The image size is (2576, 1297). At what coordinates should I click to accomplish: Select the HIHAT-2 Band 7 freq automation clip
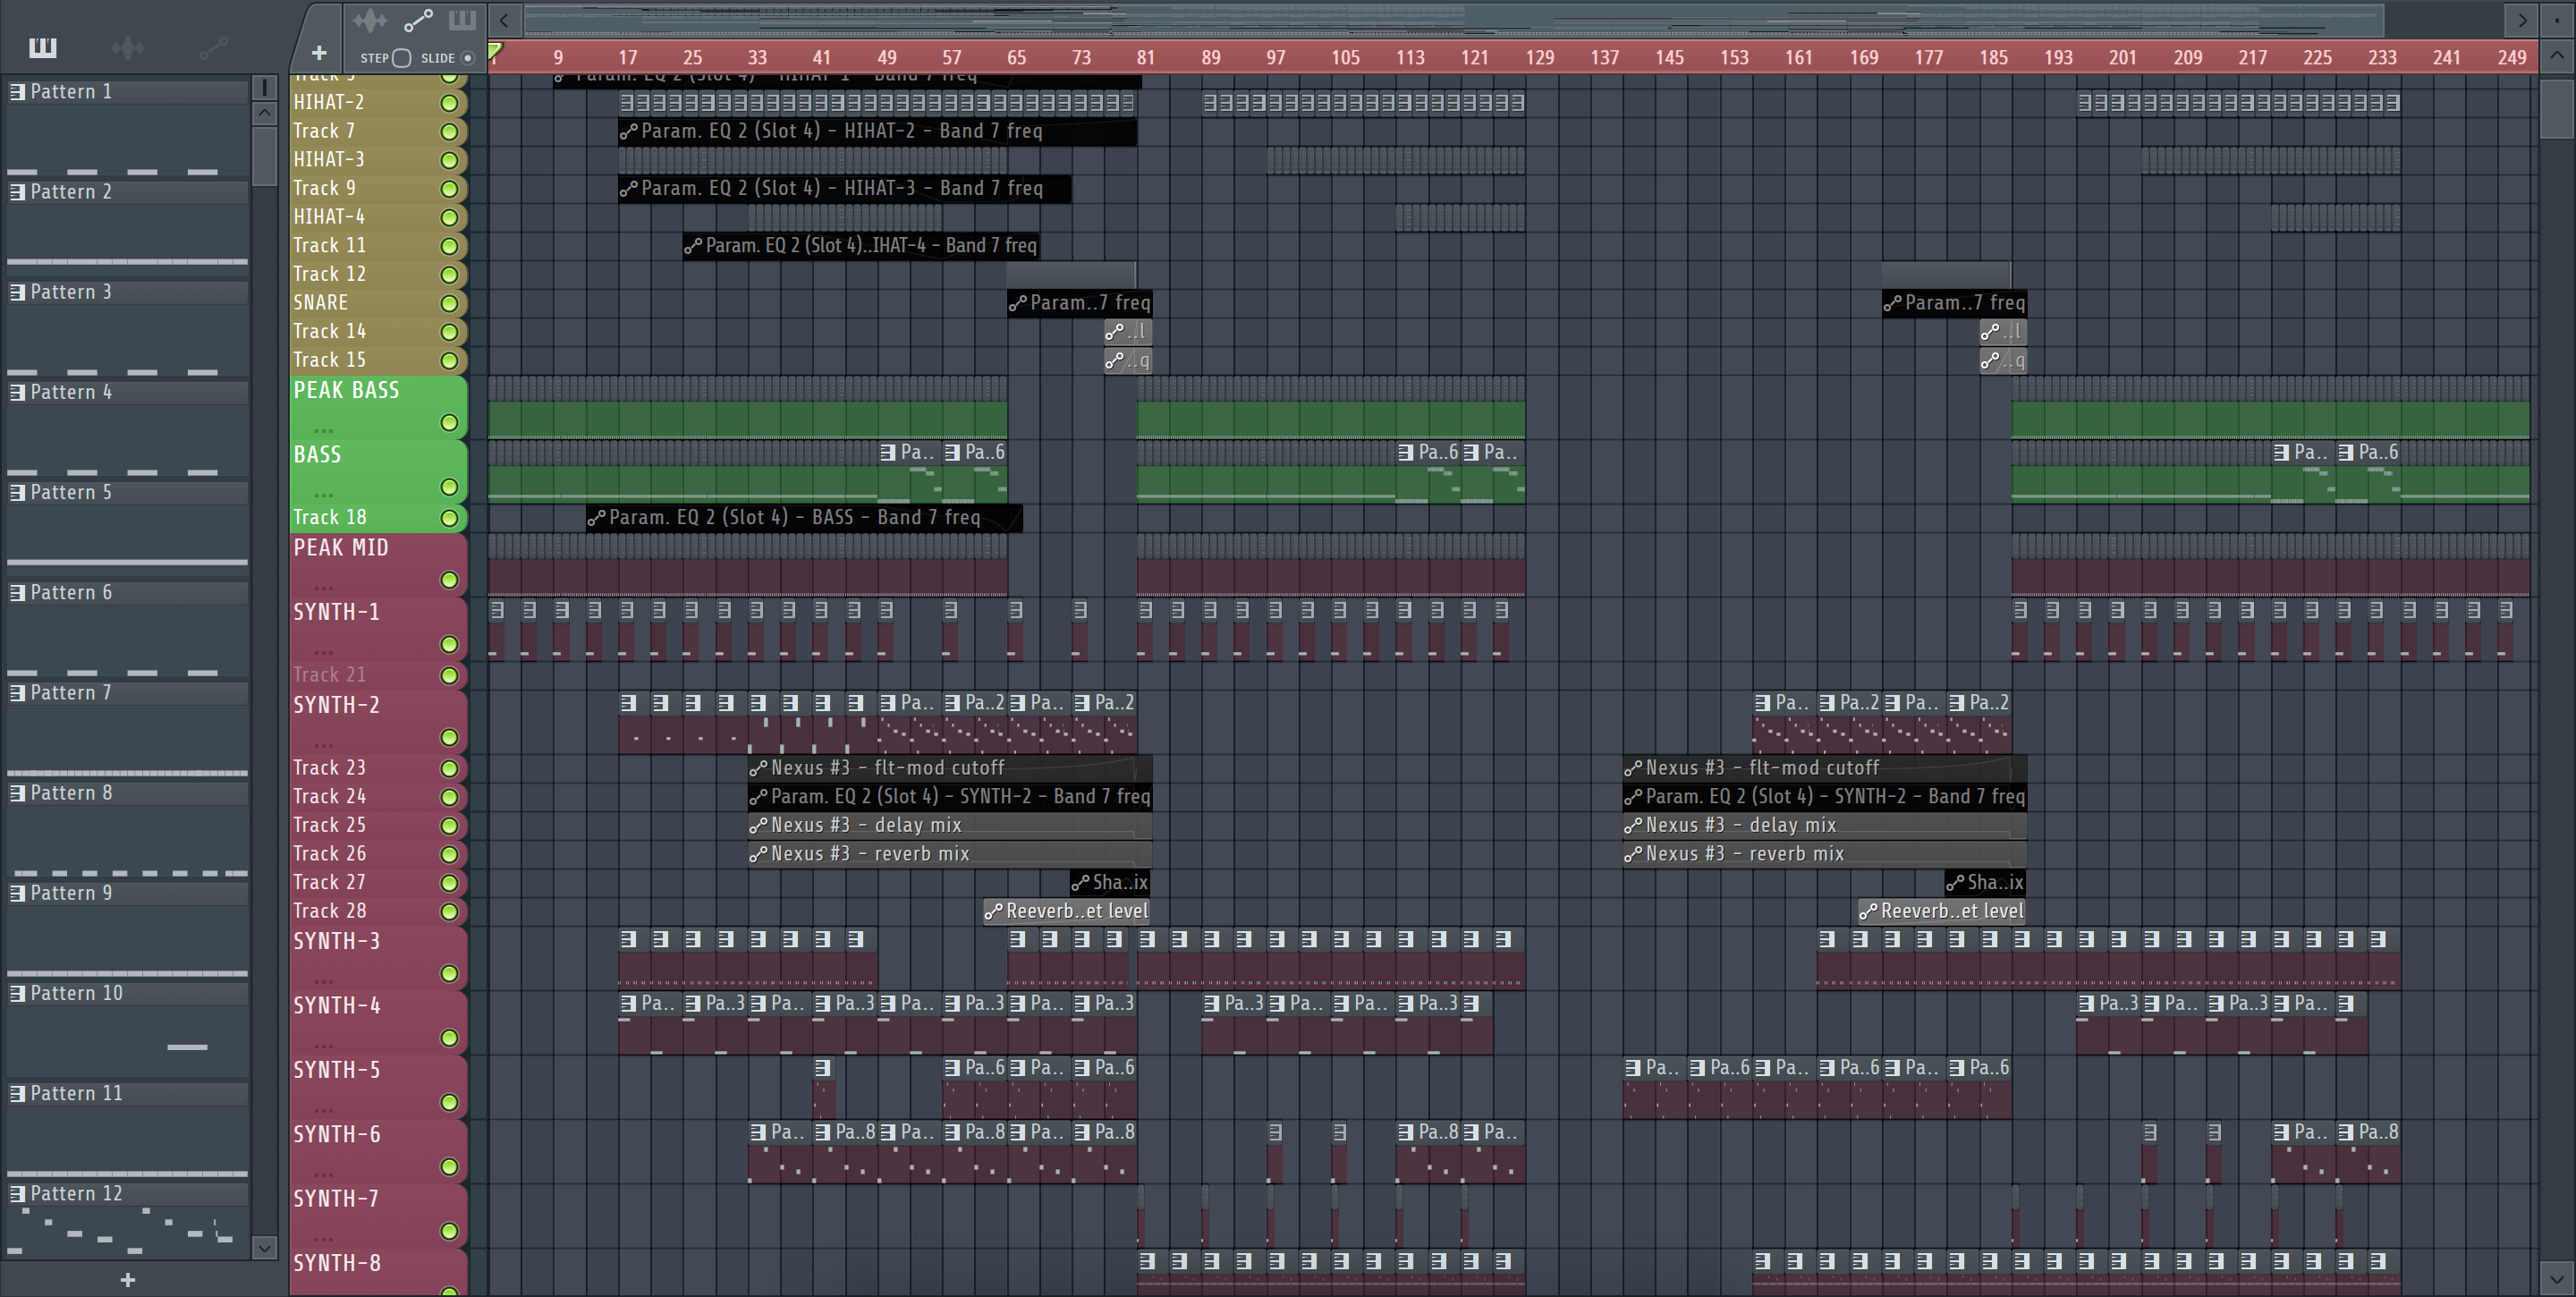click(x=878, y=131)
